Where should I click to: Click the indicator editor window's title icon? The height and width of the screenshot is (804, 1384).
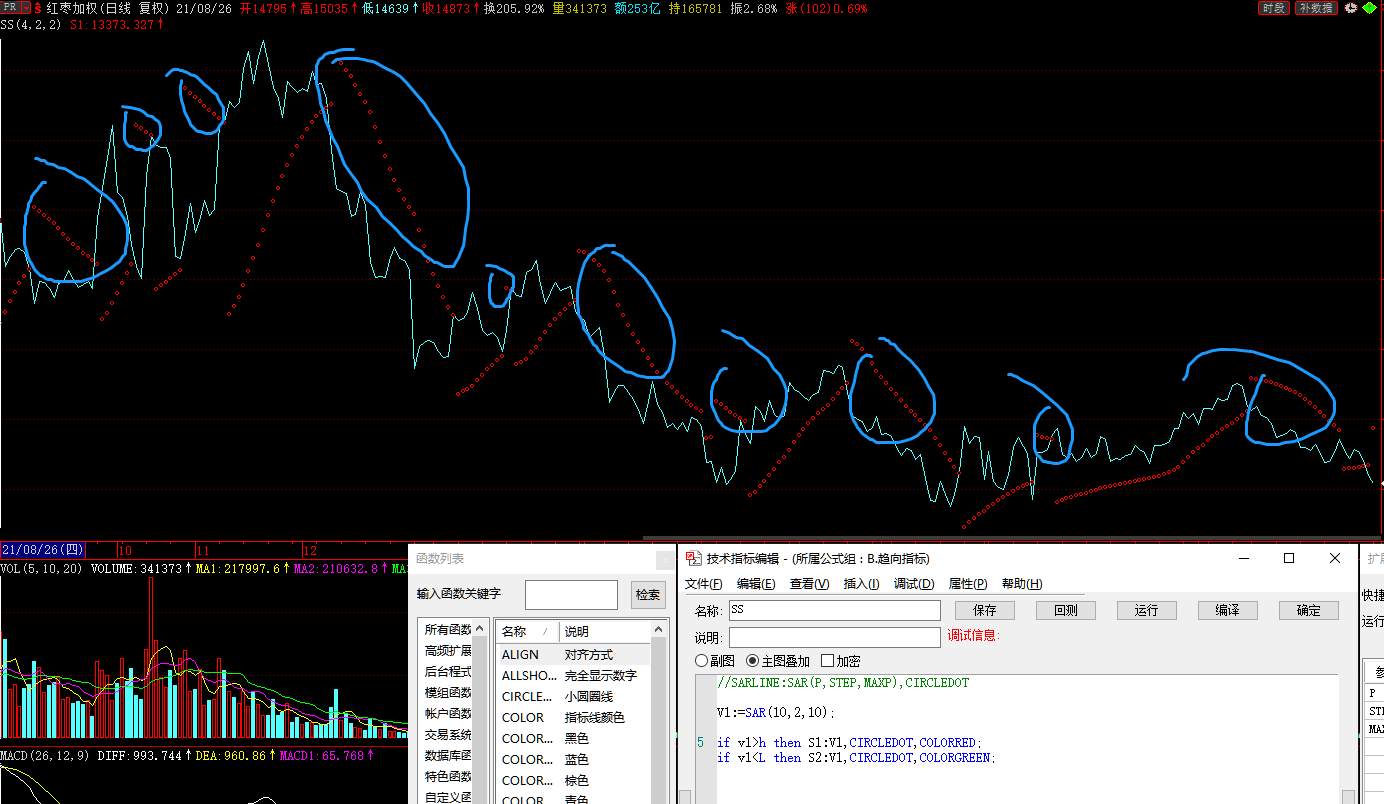point(693,558)
